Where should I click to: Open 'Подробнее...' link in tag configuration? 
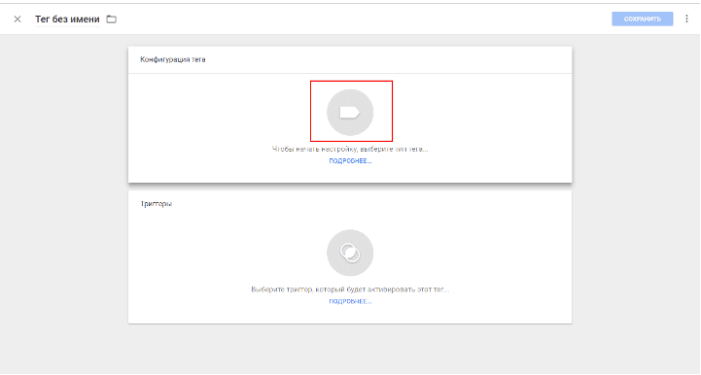350,161
